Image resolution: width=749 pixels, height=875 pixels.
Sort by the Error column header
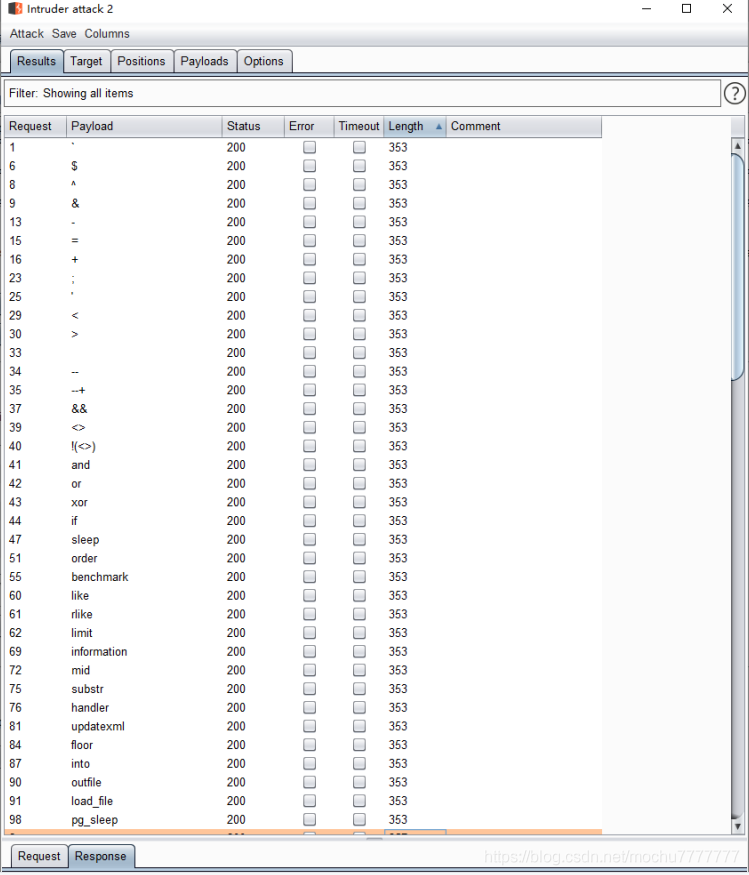click(309, 127)
